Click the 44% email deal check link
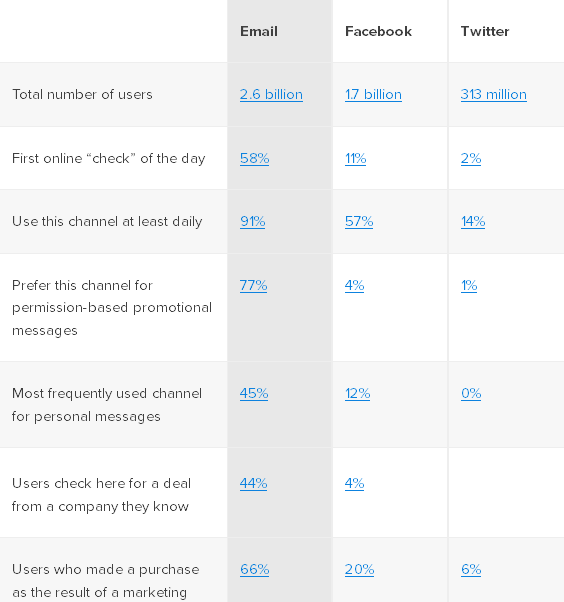The width and height of the screenshot is (564, 602). pos(253,483)
